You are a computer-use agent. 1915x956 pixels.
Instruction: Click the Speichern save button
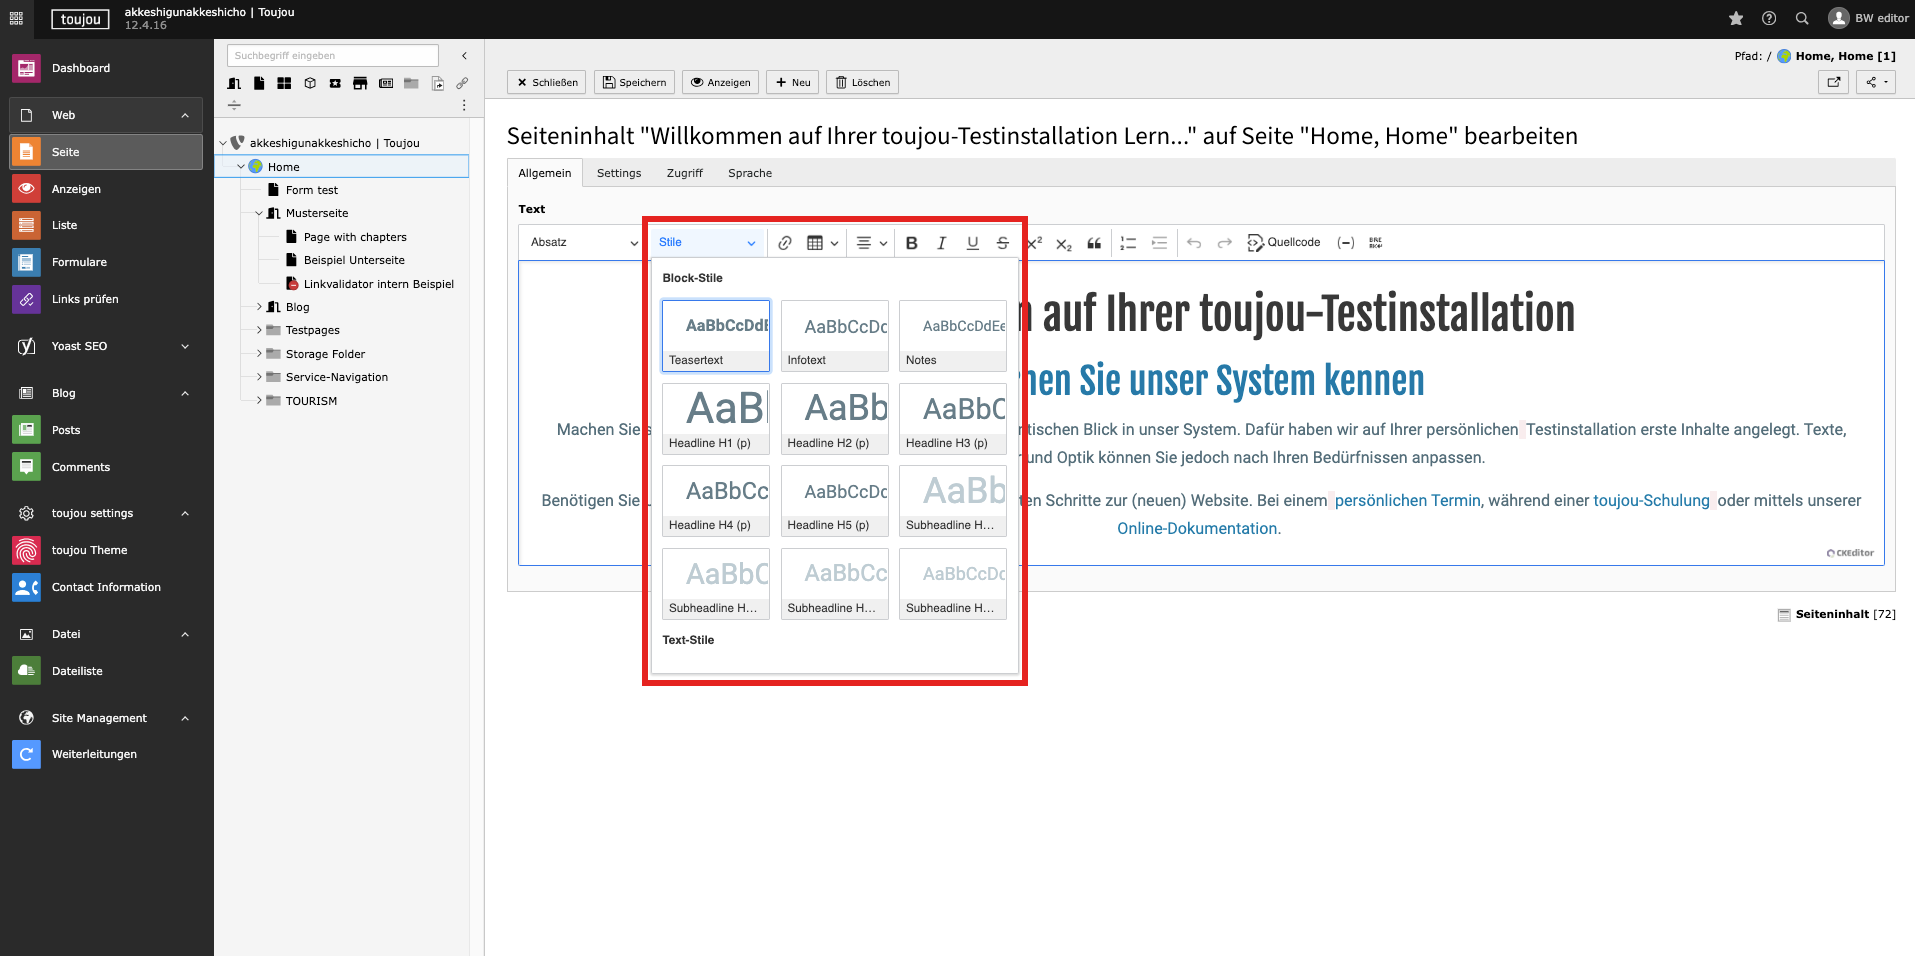[x=634, y=82]
